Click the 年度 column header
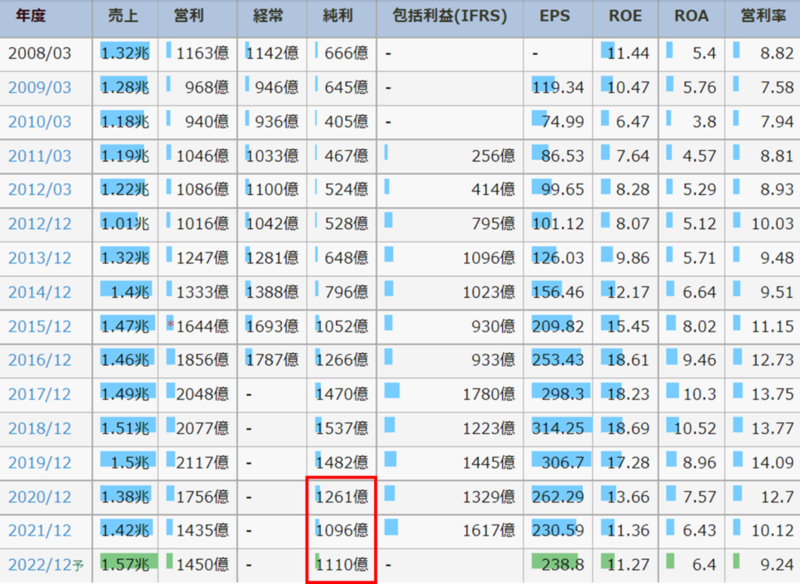The width and height of the screenshot is (800, 584). 31,16
